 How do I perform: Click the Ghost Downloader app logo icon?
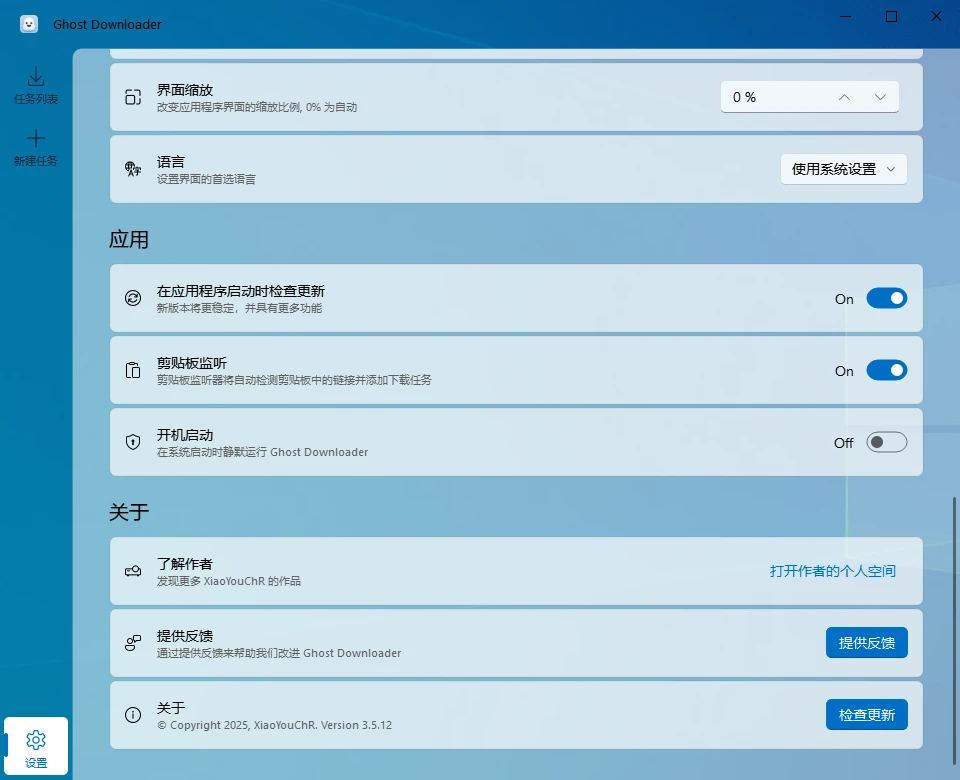29,24
